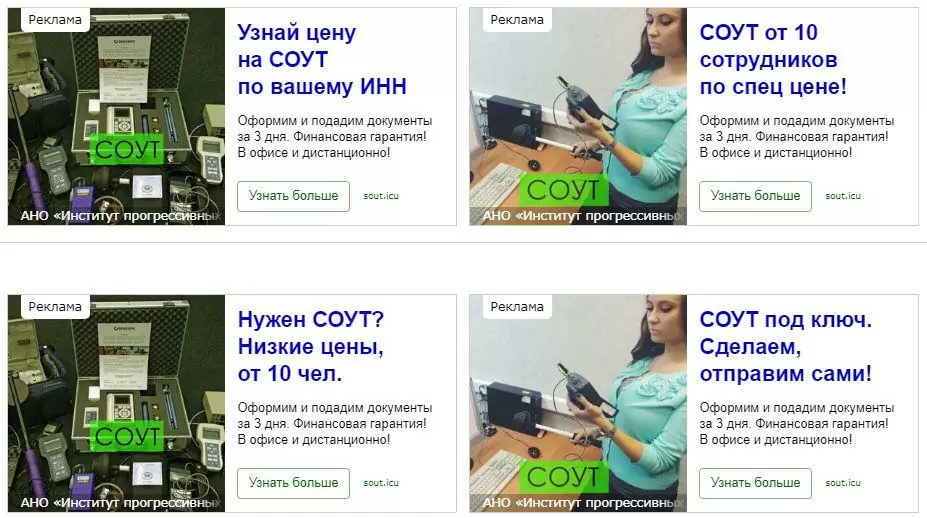Screen dimensions: 927x518
Task: Click woman with device image in 'СОУТ под ключ' ad
Action: click(578, 403)
